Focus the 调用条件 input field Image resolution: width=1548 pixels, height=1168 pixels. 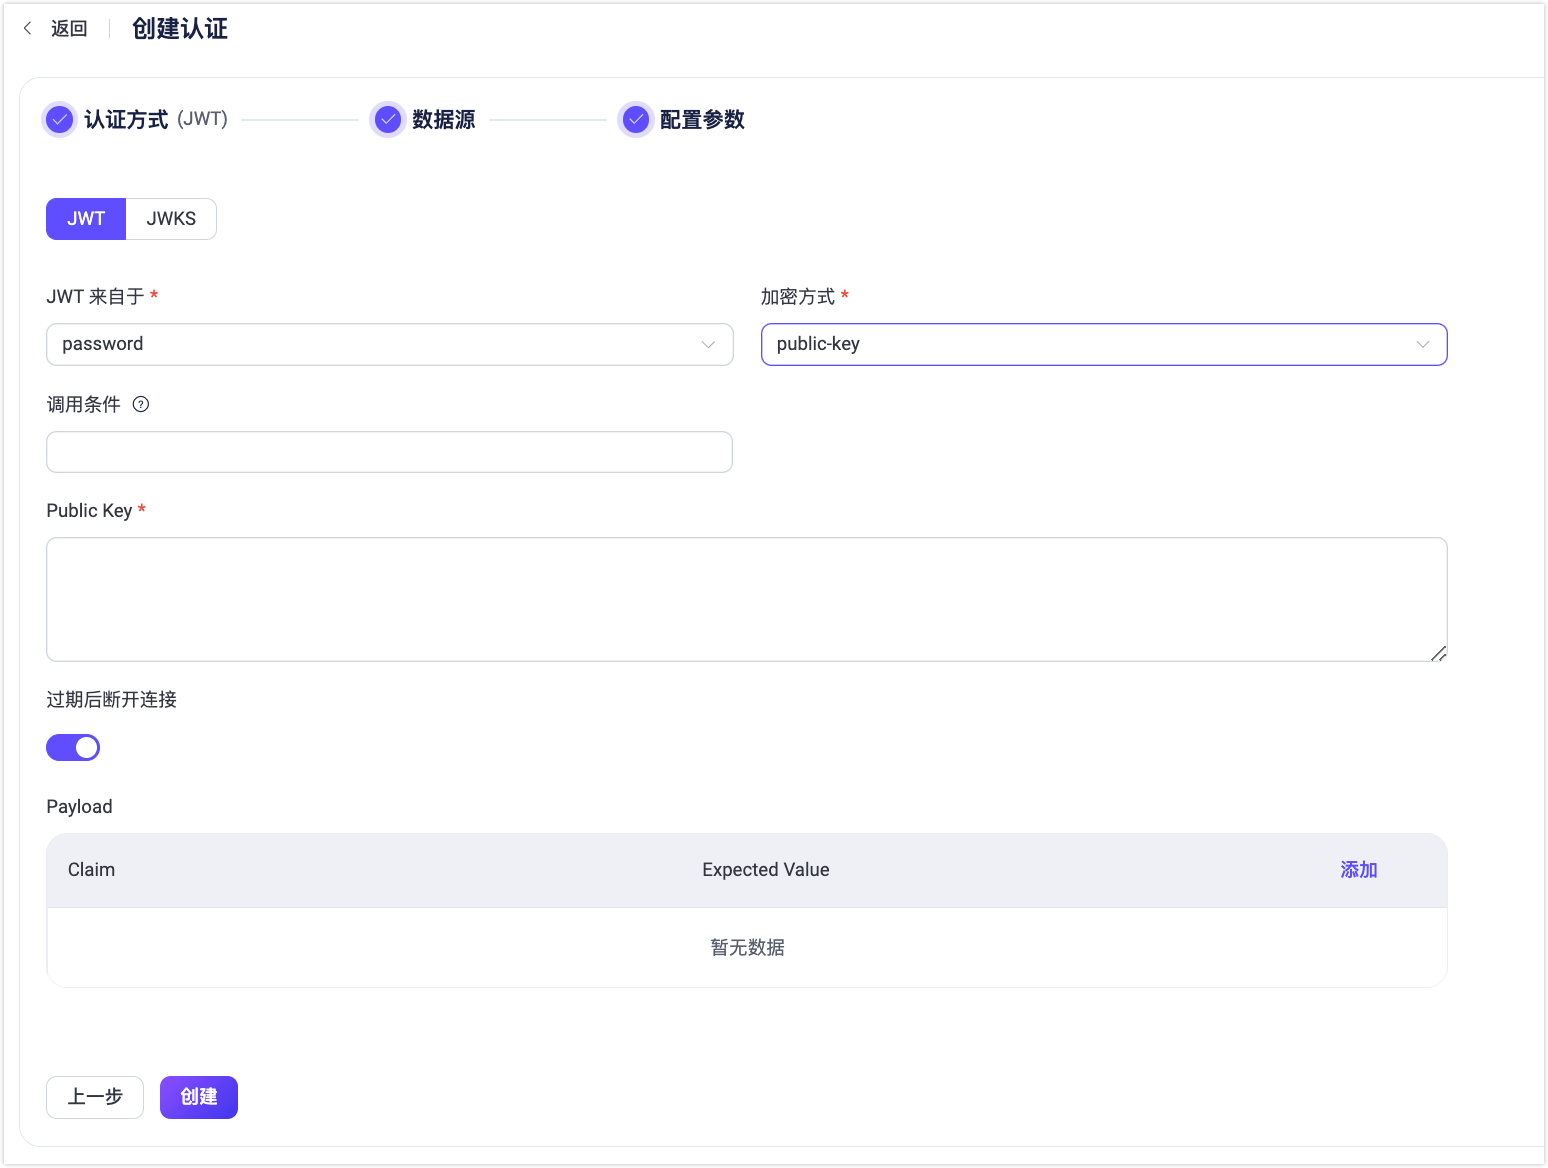coord(389,452)
